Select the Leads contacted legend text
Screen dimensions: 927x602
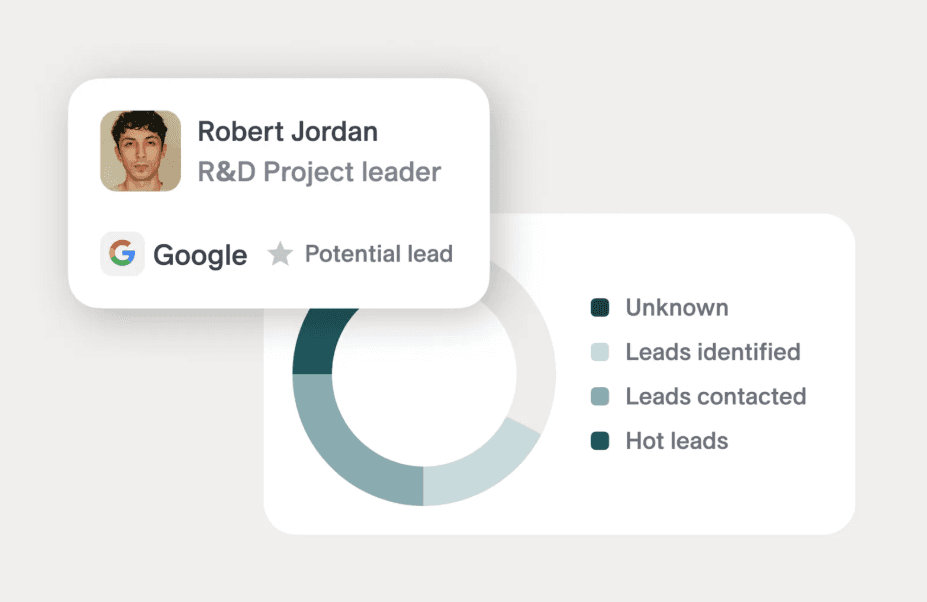tap(716, 396)
